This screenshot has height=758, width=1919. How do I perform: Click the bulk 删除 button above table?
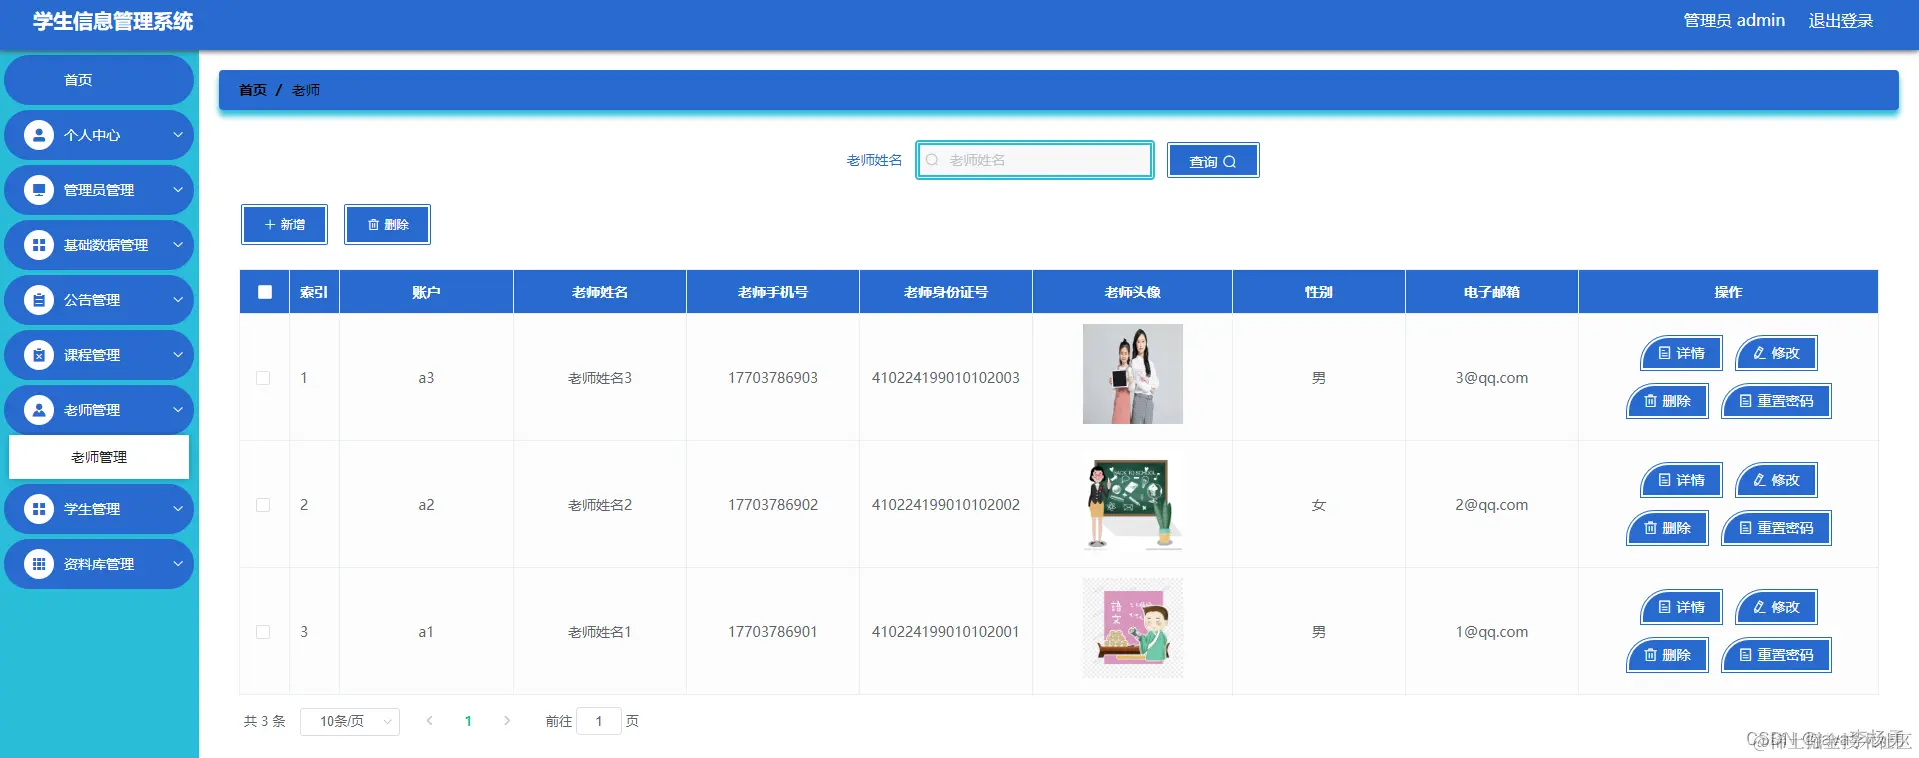[387, 225]
